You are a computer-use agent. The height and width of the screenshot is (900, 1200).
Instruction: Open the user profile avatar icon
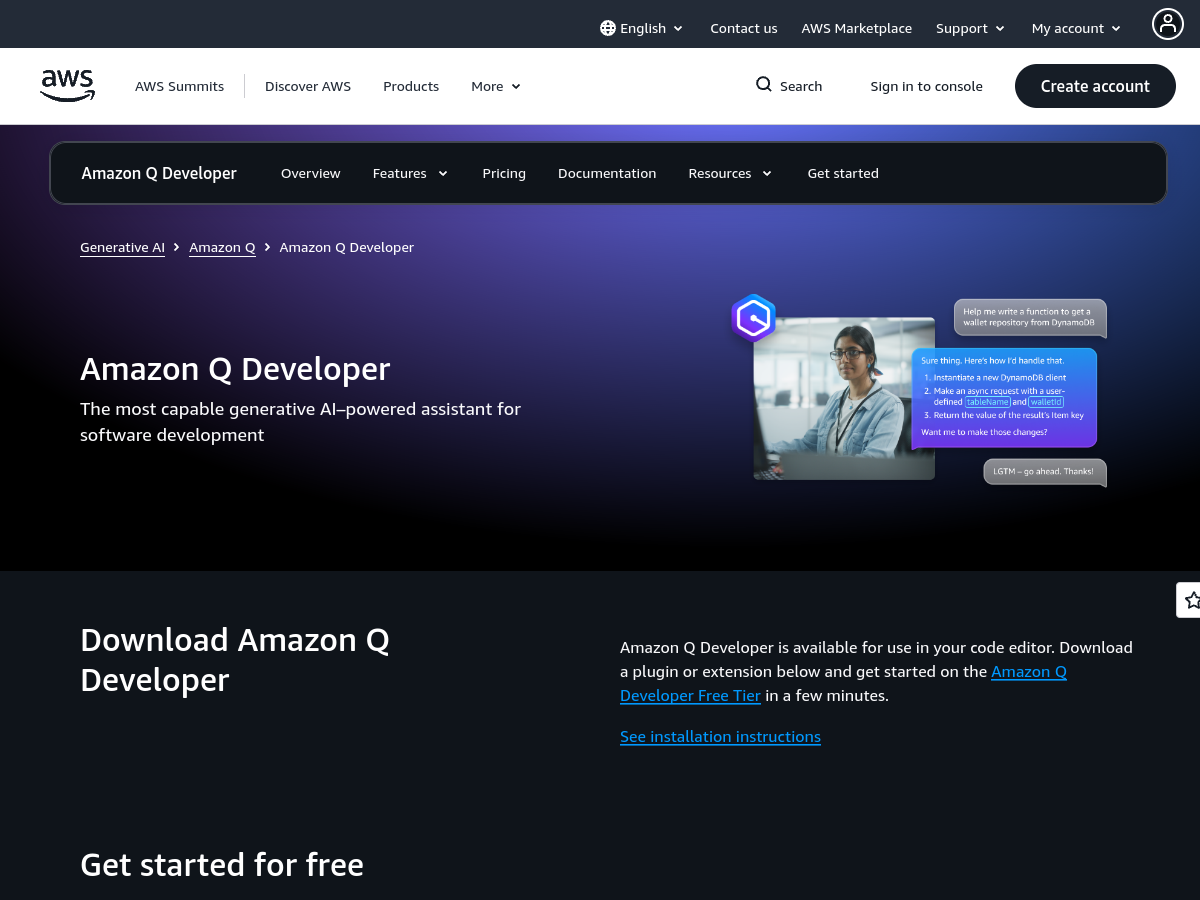tap(1168, 24)
